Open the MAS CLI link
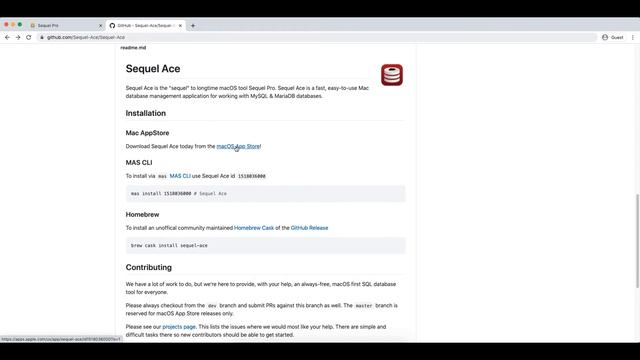Image resolution: width=640 pixels, height=360 pixels. (x=180, y=176)
